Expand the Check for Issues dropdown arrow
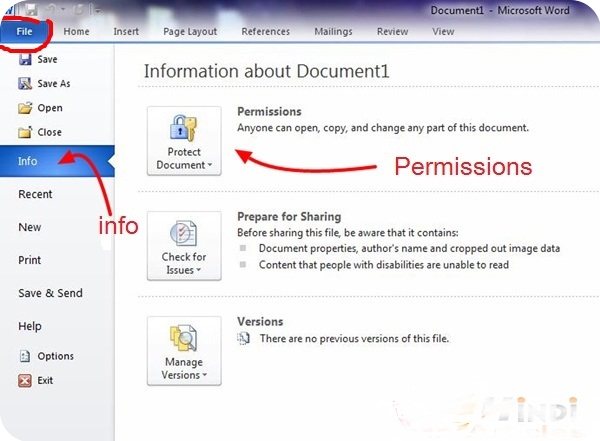This screenshot has width=600, height=441. click(x=199, y=270)
